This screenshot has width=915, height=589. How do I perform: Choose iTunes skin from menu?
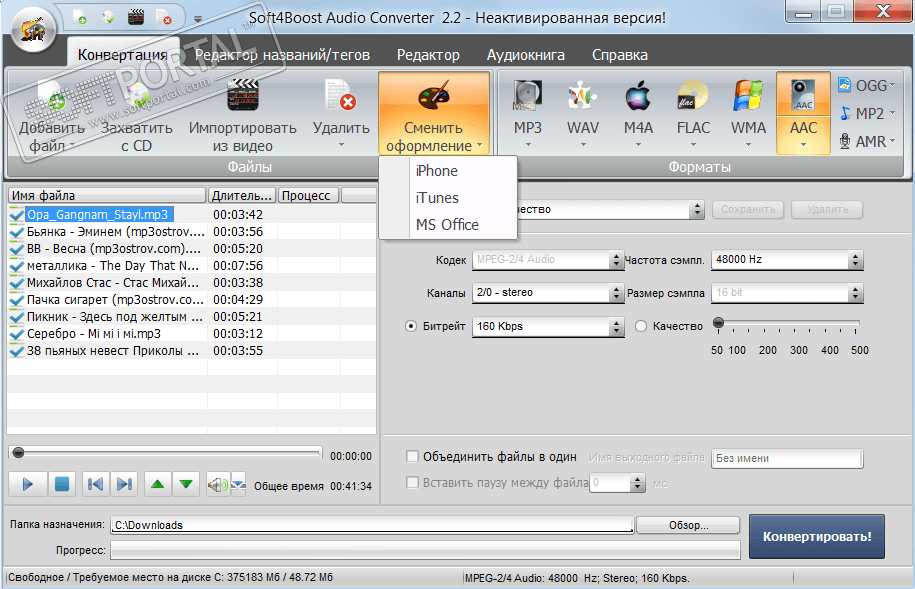448,198
